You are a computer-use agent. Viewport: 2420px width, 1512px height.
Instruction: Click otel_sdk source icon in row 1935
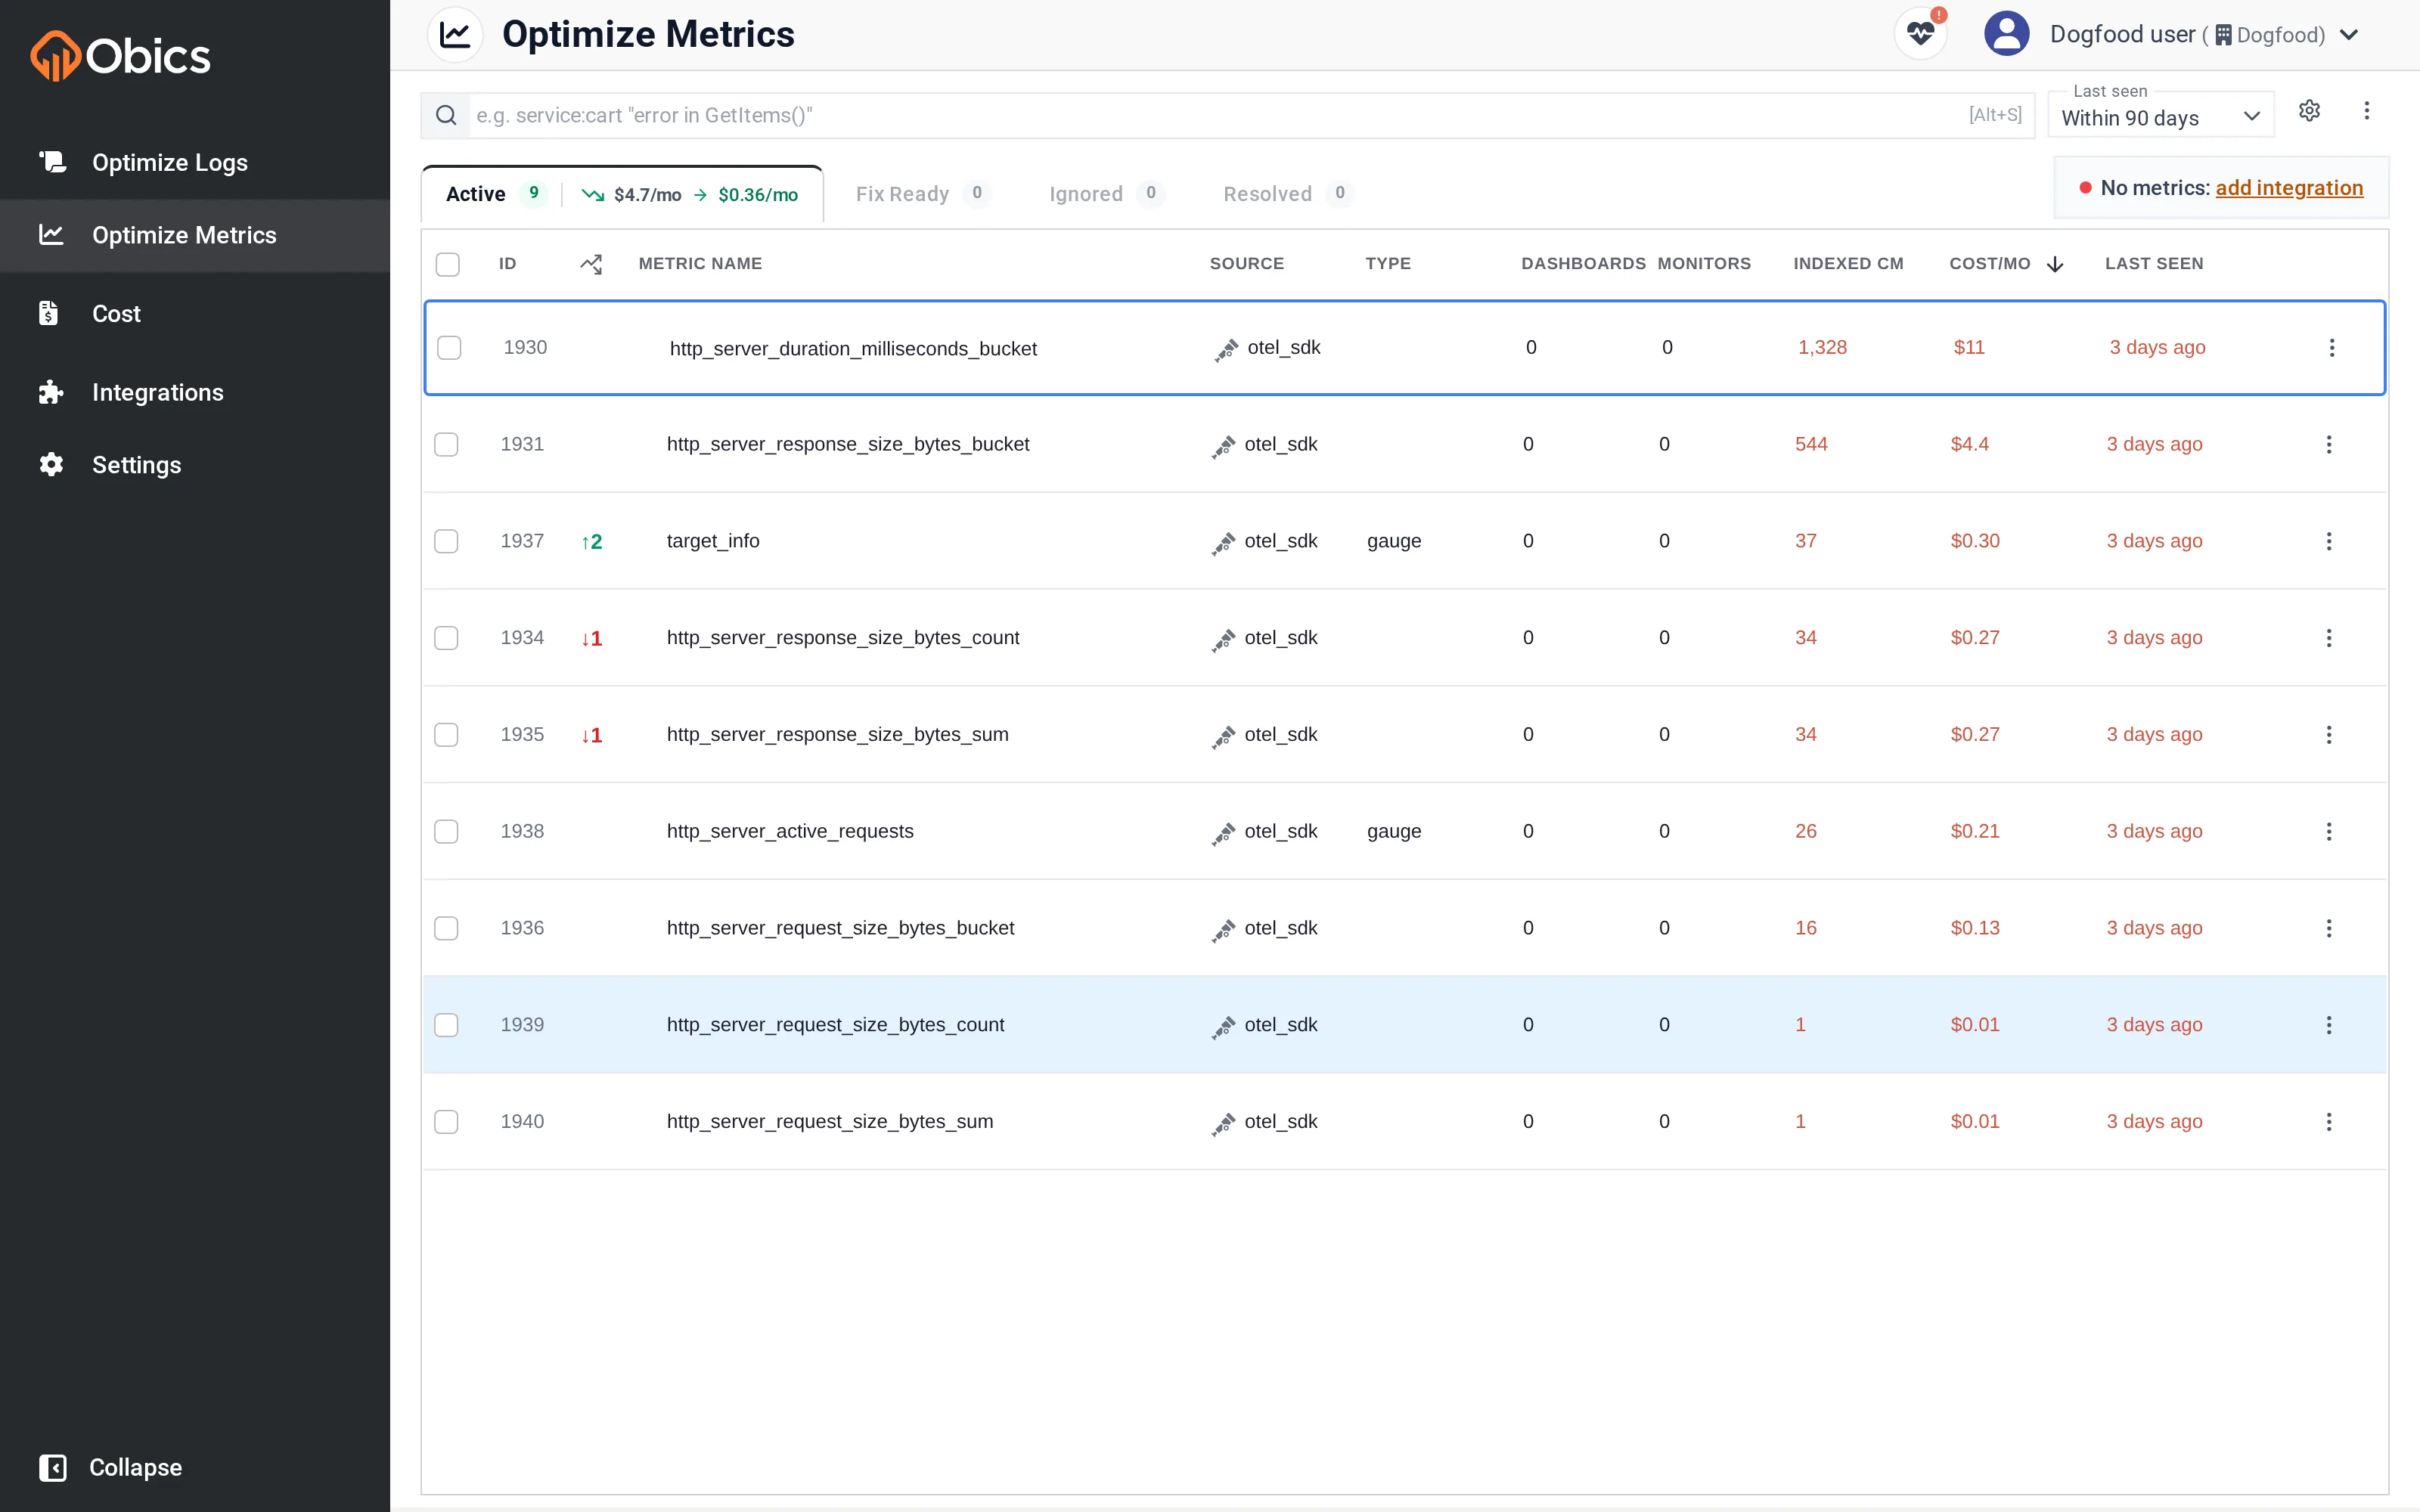[1223, 738]
